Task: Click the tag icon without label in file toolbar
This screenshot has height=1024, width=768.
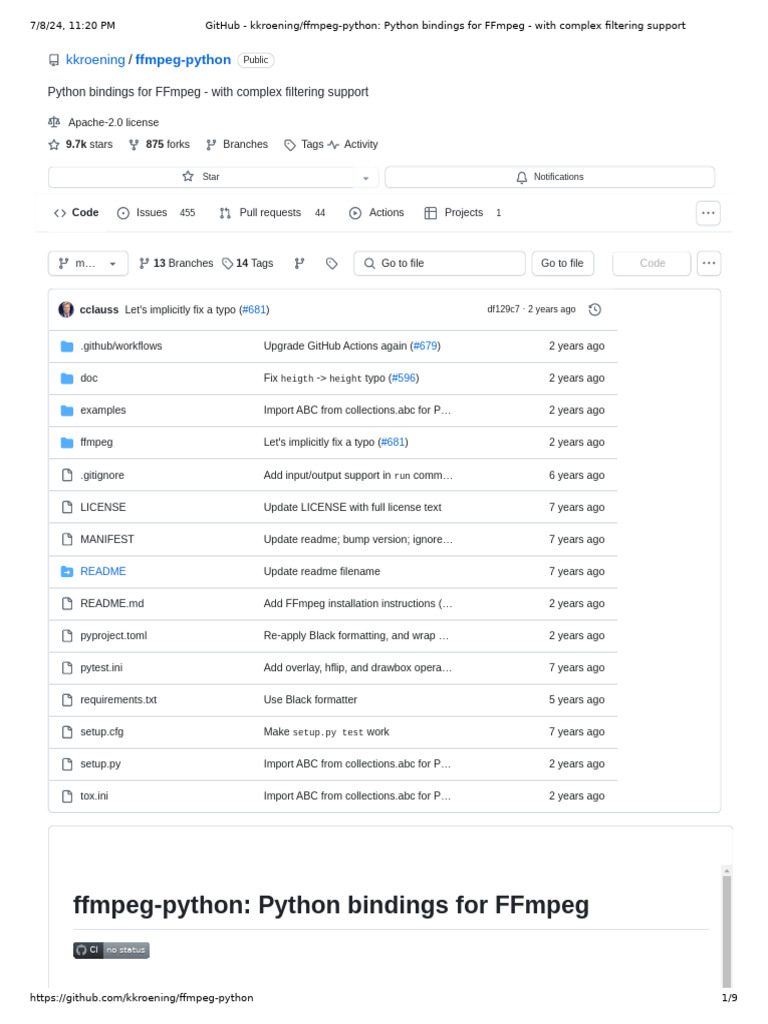Action: click(x=332, y=263)
